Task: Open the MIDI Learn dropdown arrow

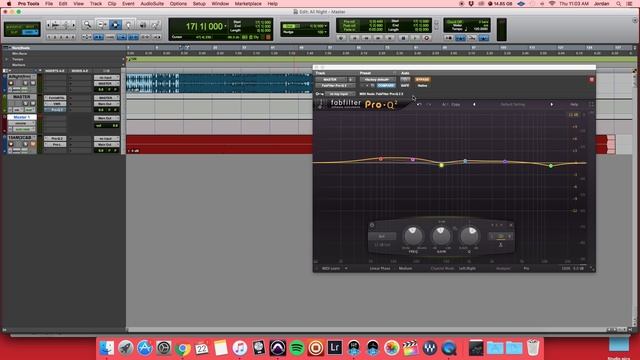Action: [x=346, y=269]
